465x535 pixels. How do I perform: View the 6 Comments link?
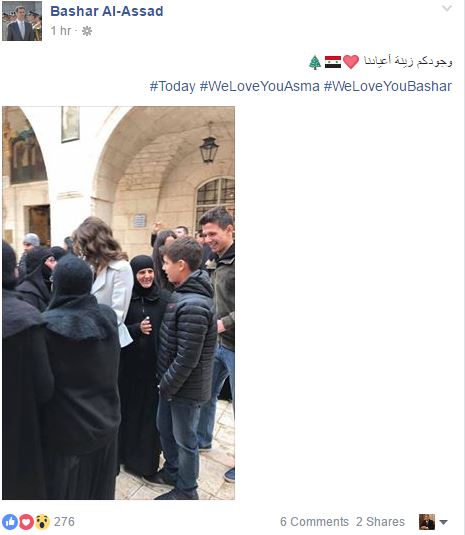(x=314, y=522)
